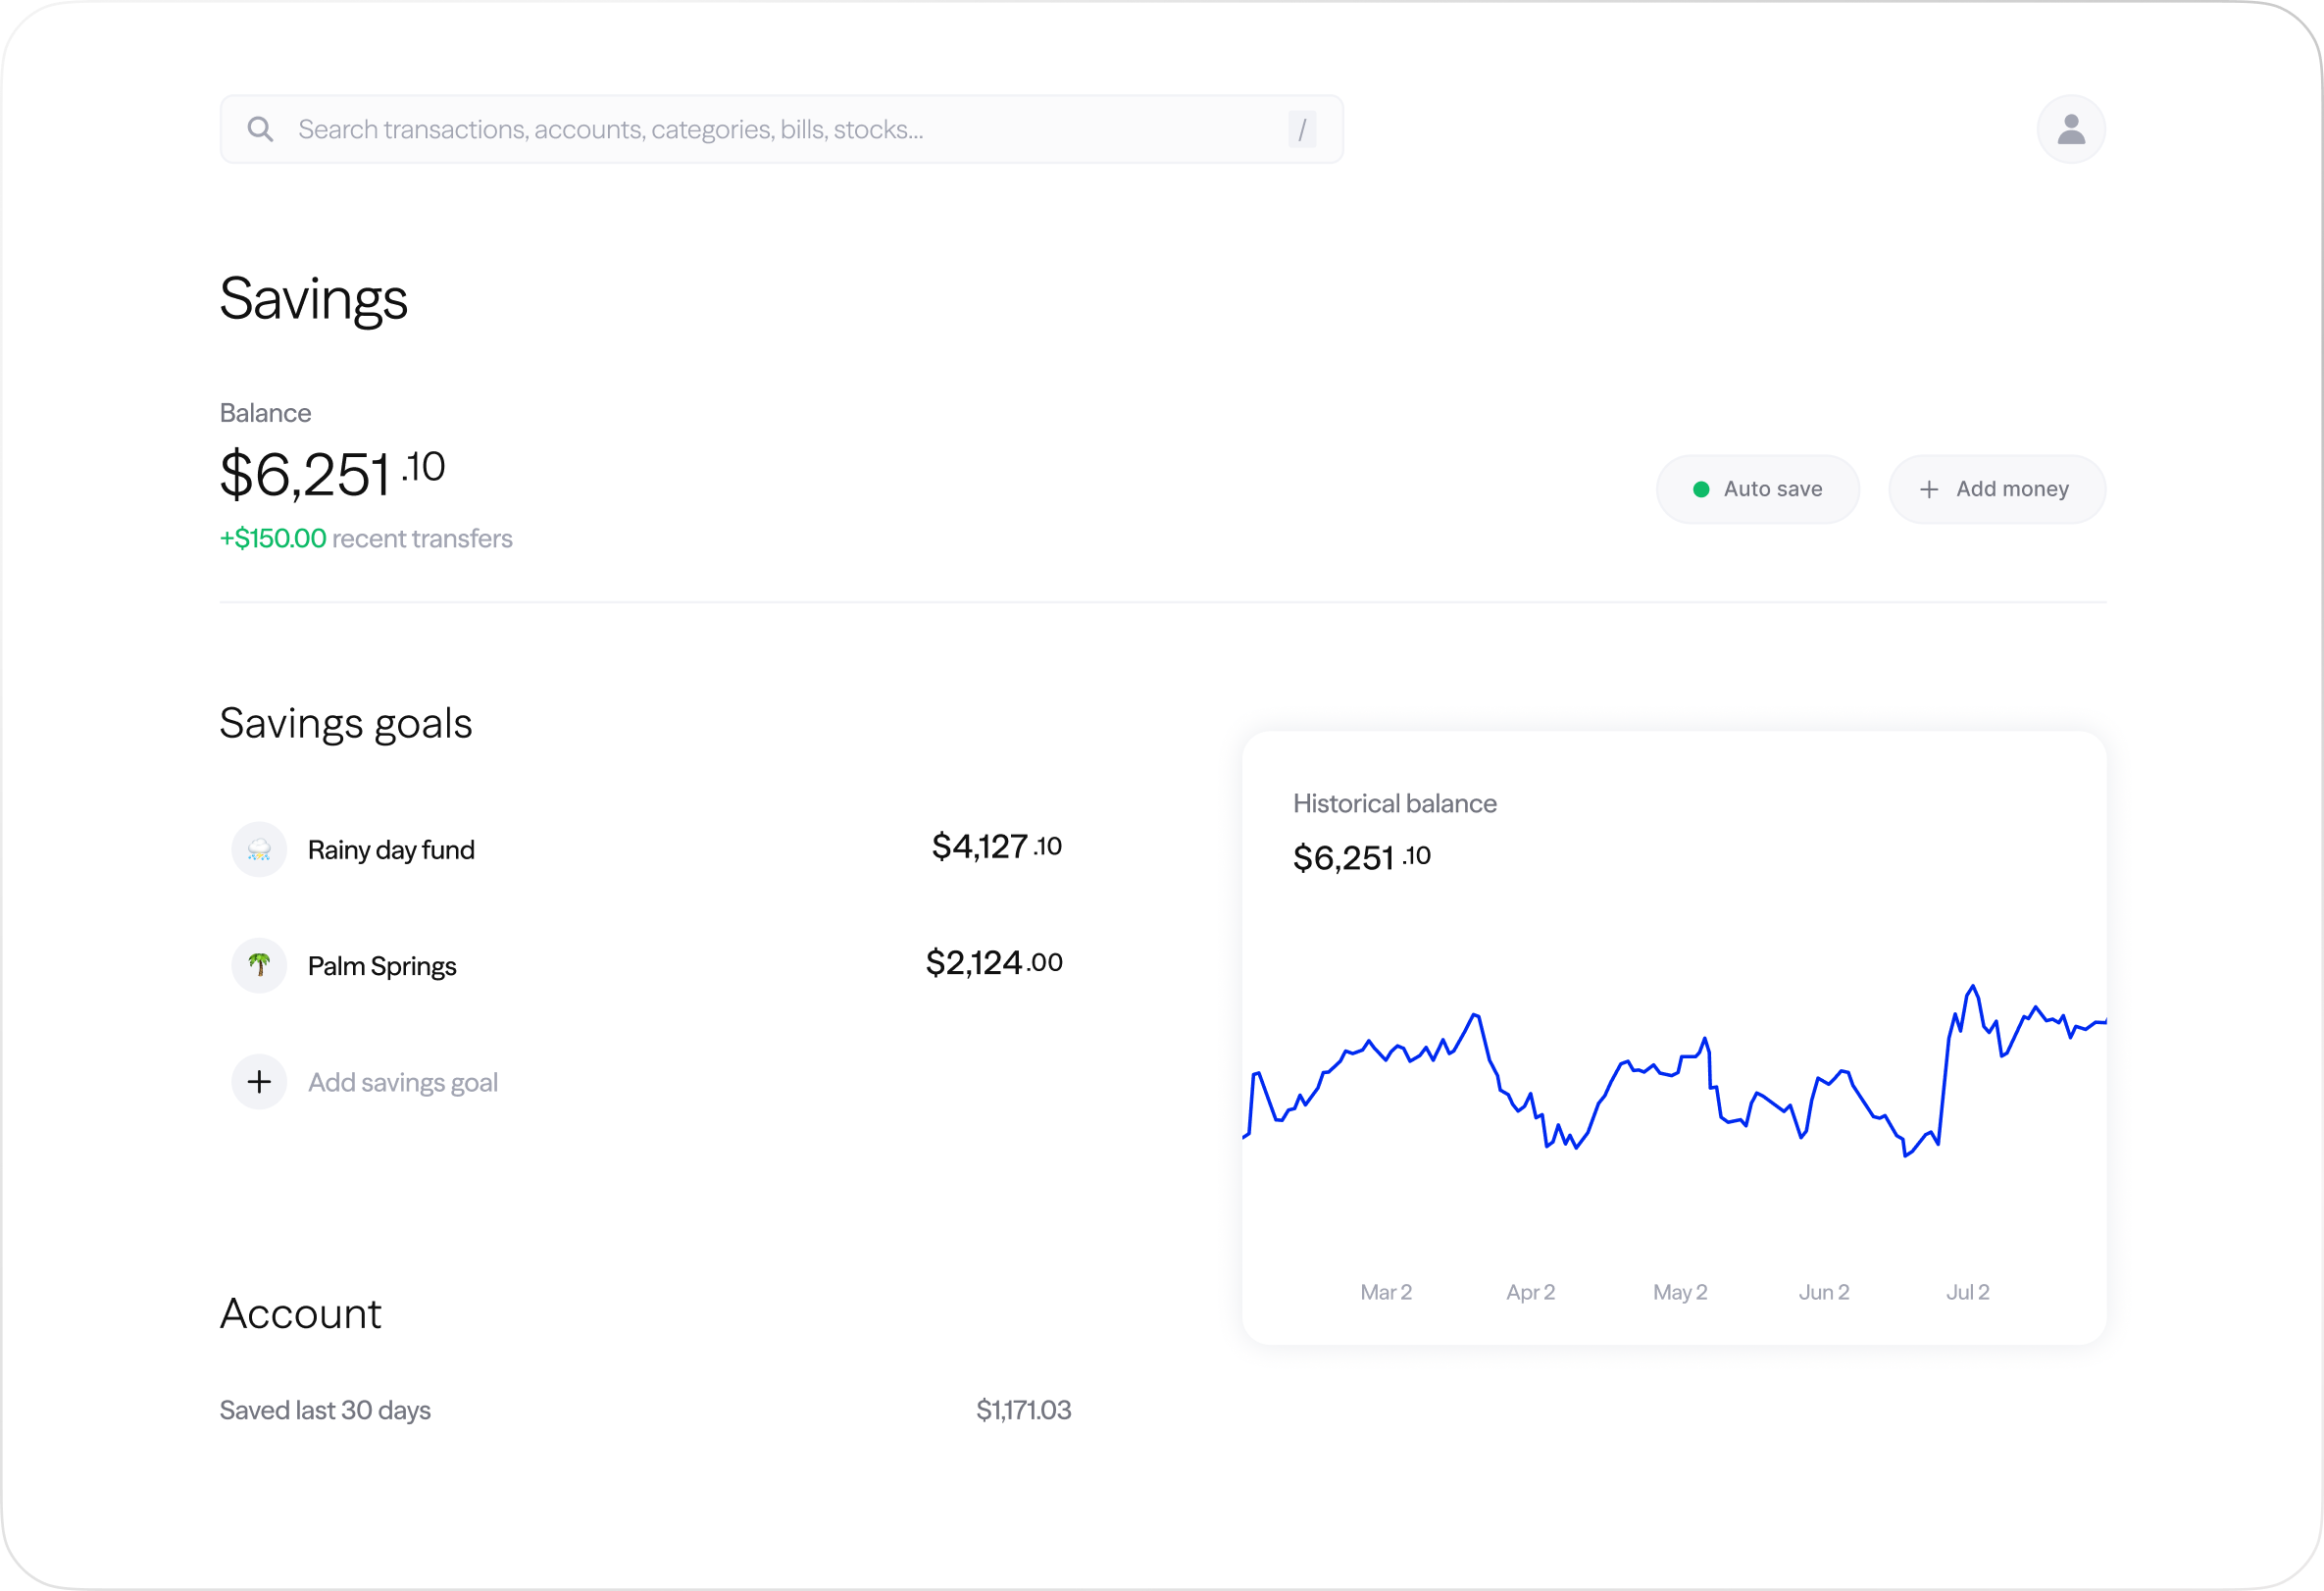This screenshot has width=2324, height=1591.
Task: Click the slash shortcut key badge
Action: (x=1301, y=129)
